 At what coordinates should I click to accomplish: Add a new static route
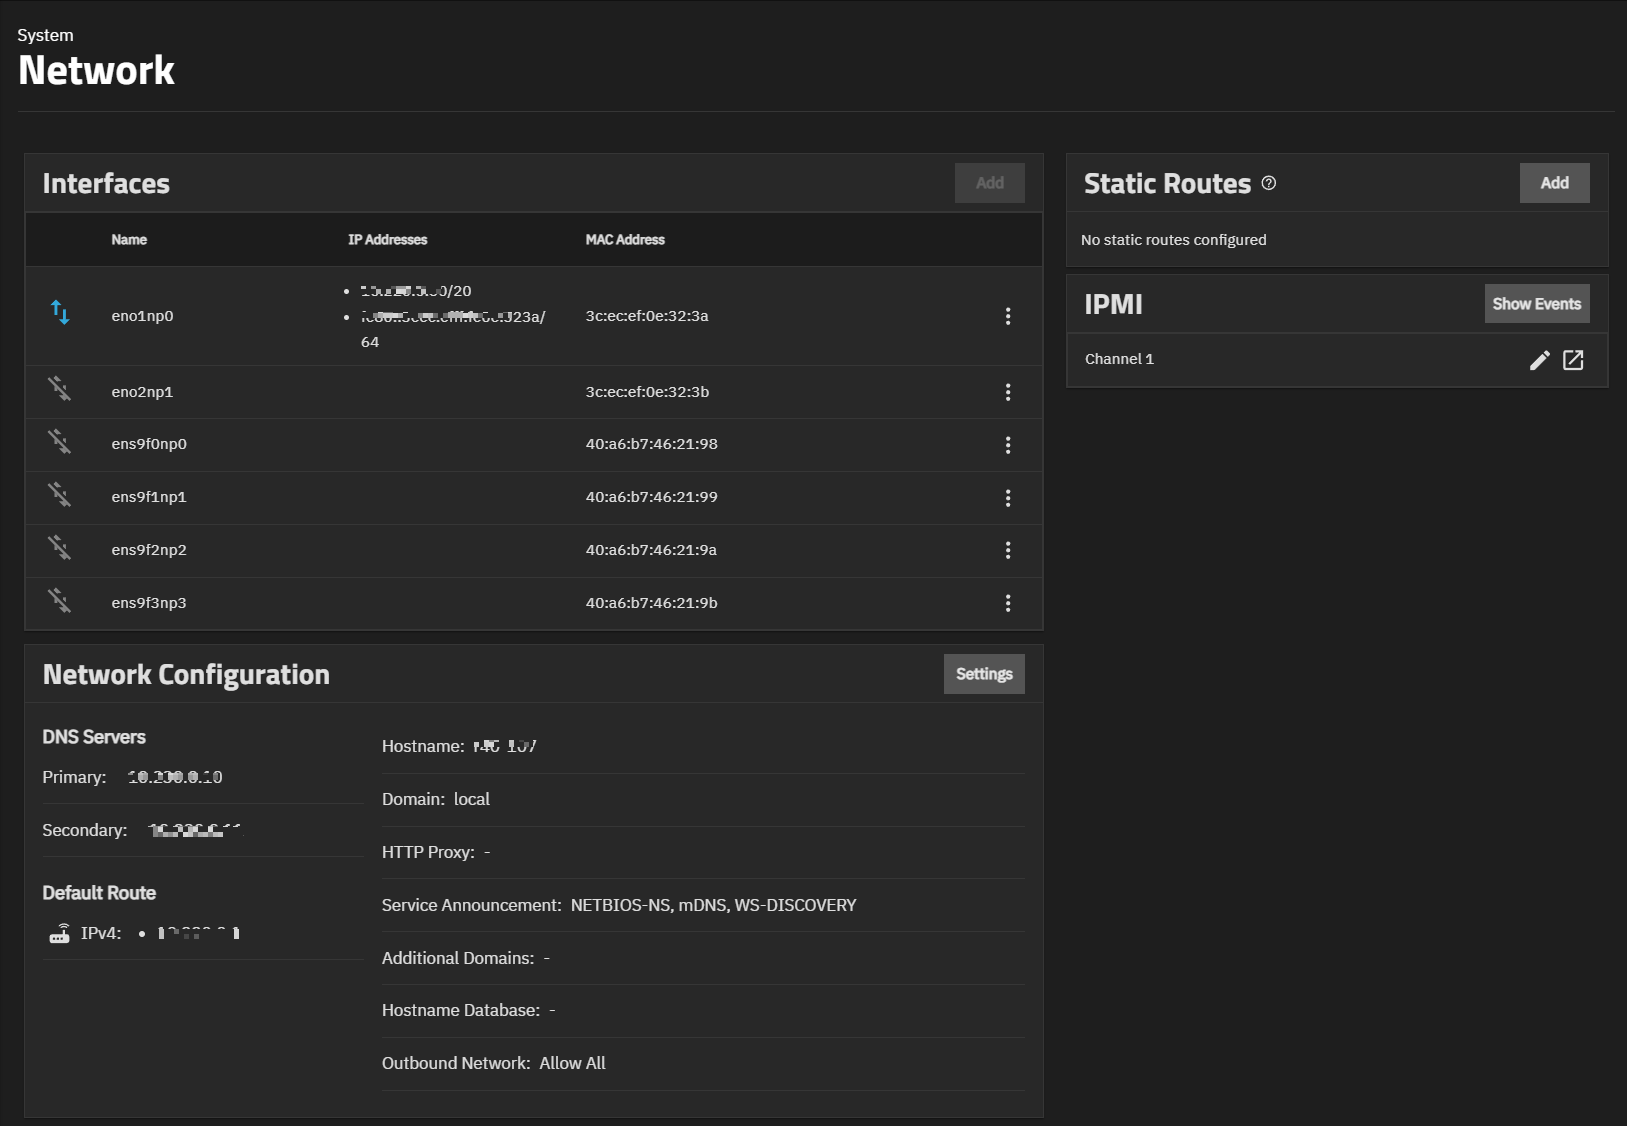pos(1554,183)
